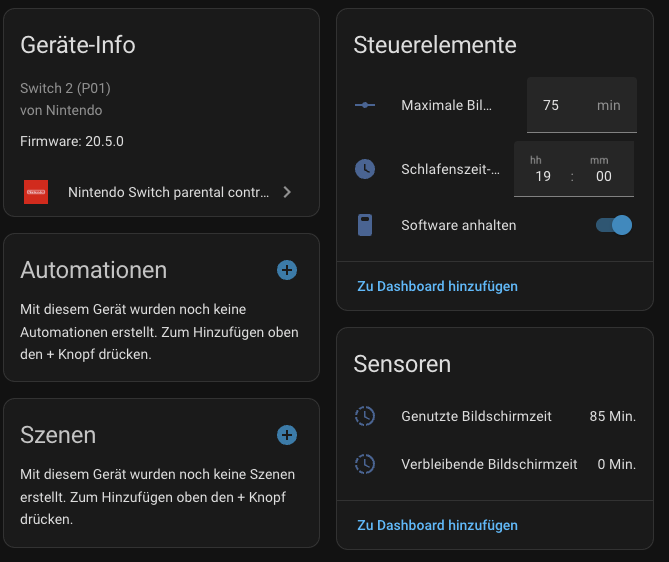Click the Sensoren card heading
Screen dimensions: 669x562
[402, 364]
